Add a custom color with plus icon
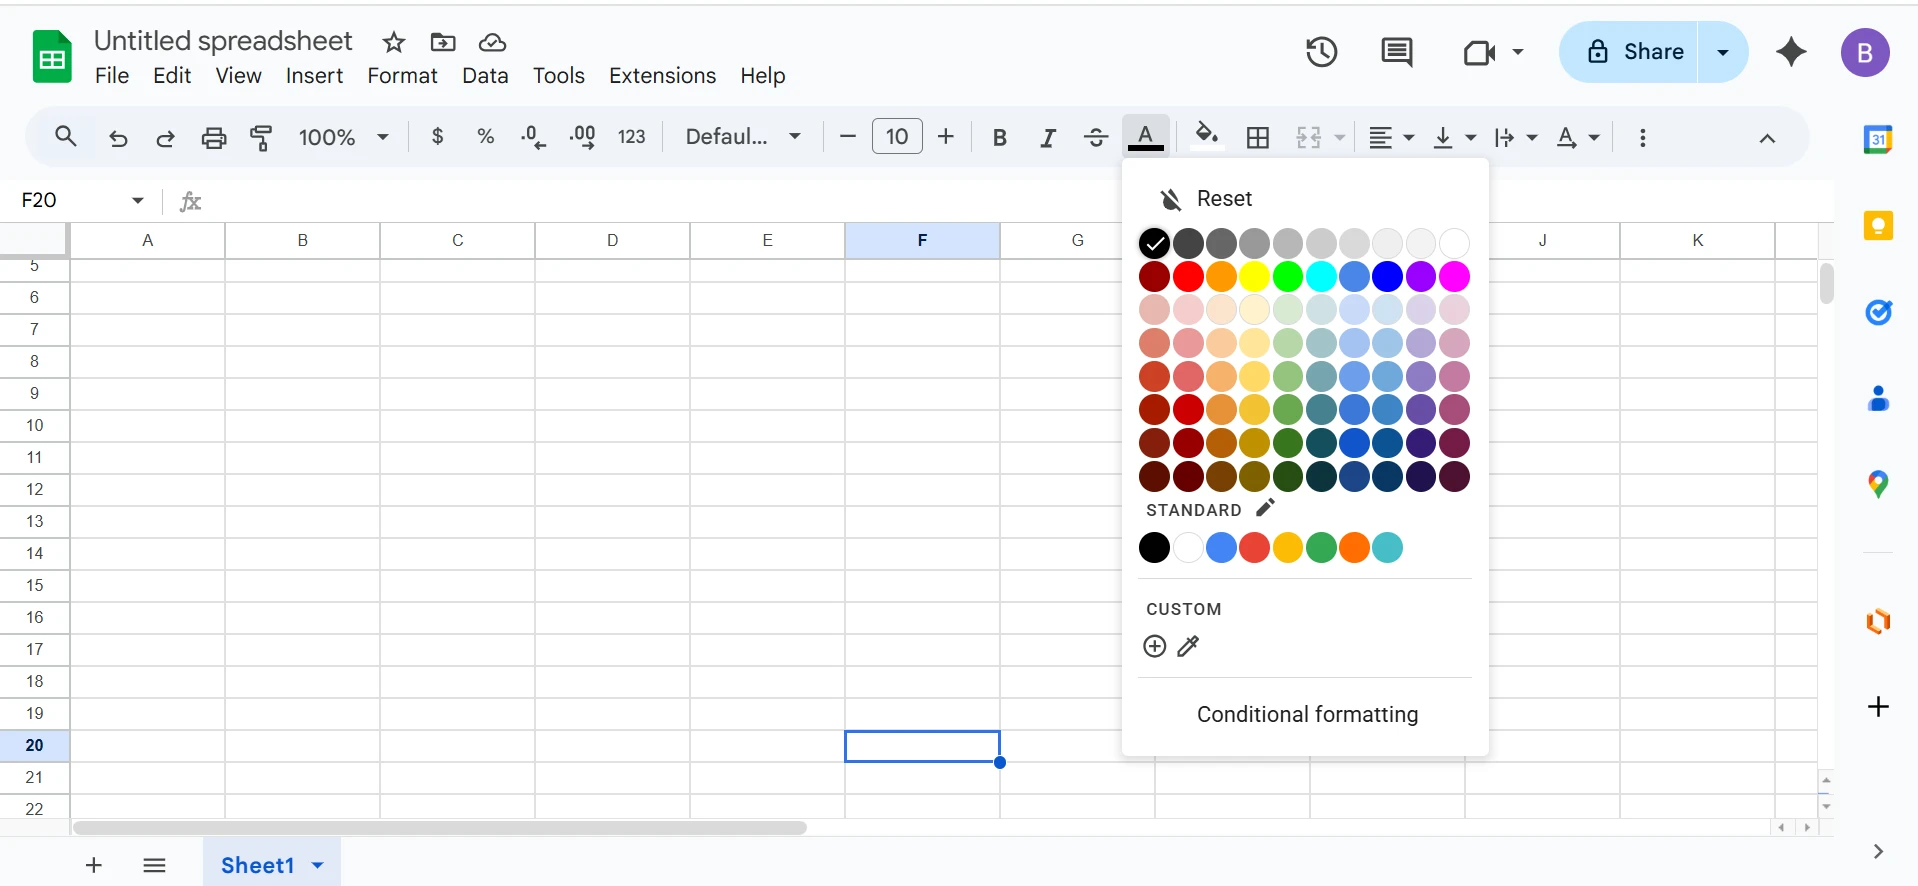This screenshot has width=1918, height=886. (1154, 646)
